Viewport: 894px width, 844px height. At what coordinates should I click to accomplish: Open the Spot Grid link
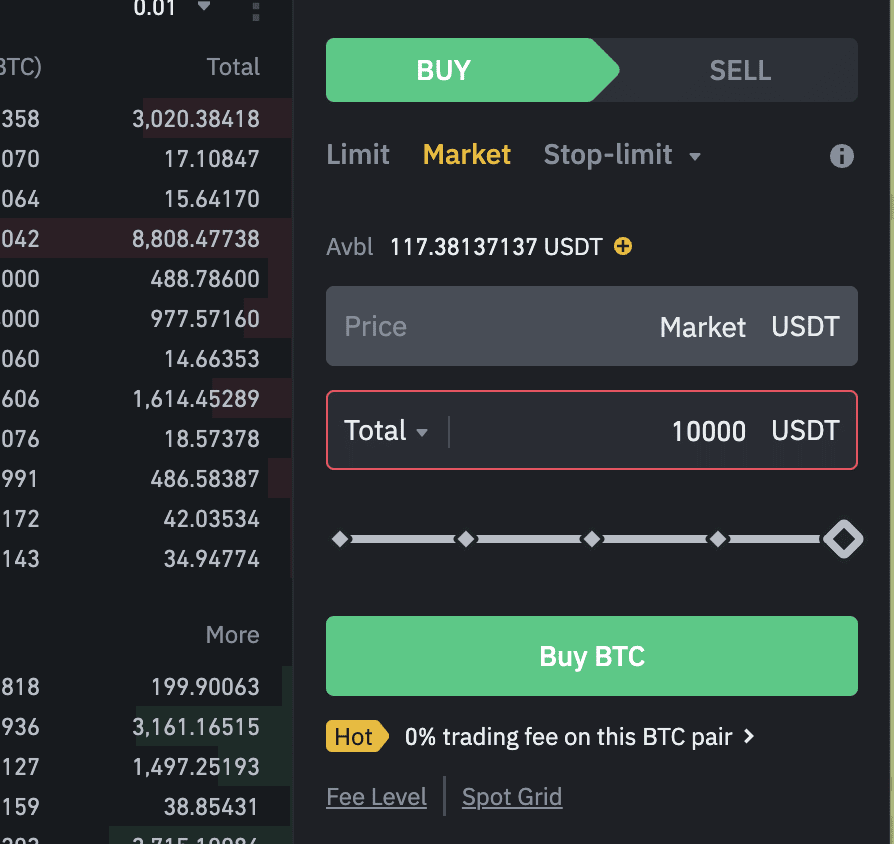pyautogui.click(x=512, y=797)
